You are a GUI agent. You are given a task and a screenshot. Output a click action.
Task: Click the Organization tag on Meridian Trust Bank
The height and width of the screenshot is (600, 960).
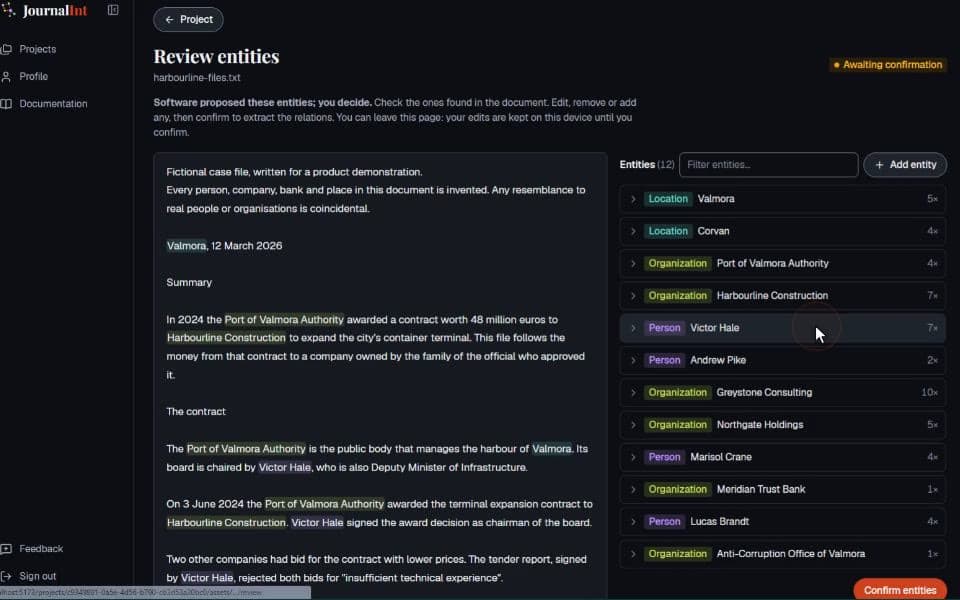[x=678, y=489]
